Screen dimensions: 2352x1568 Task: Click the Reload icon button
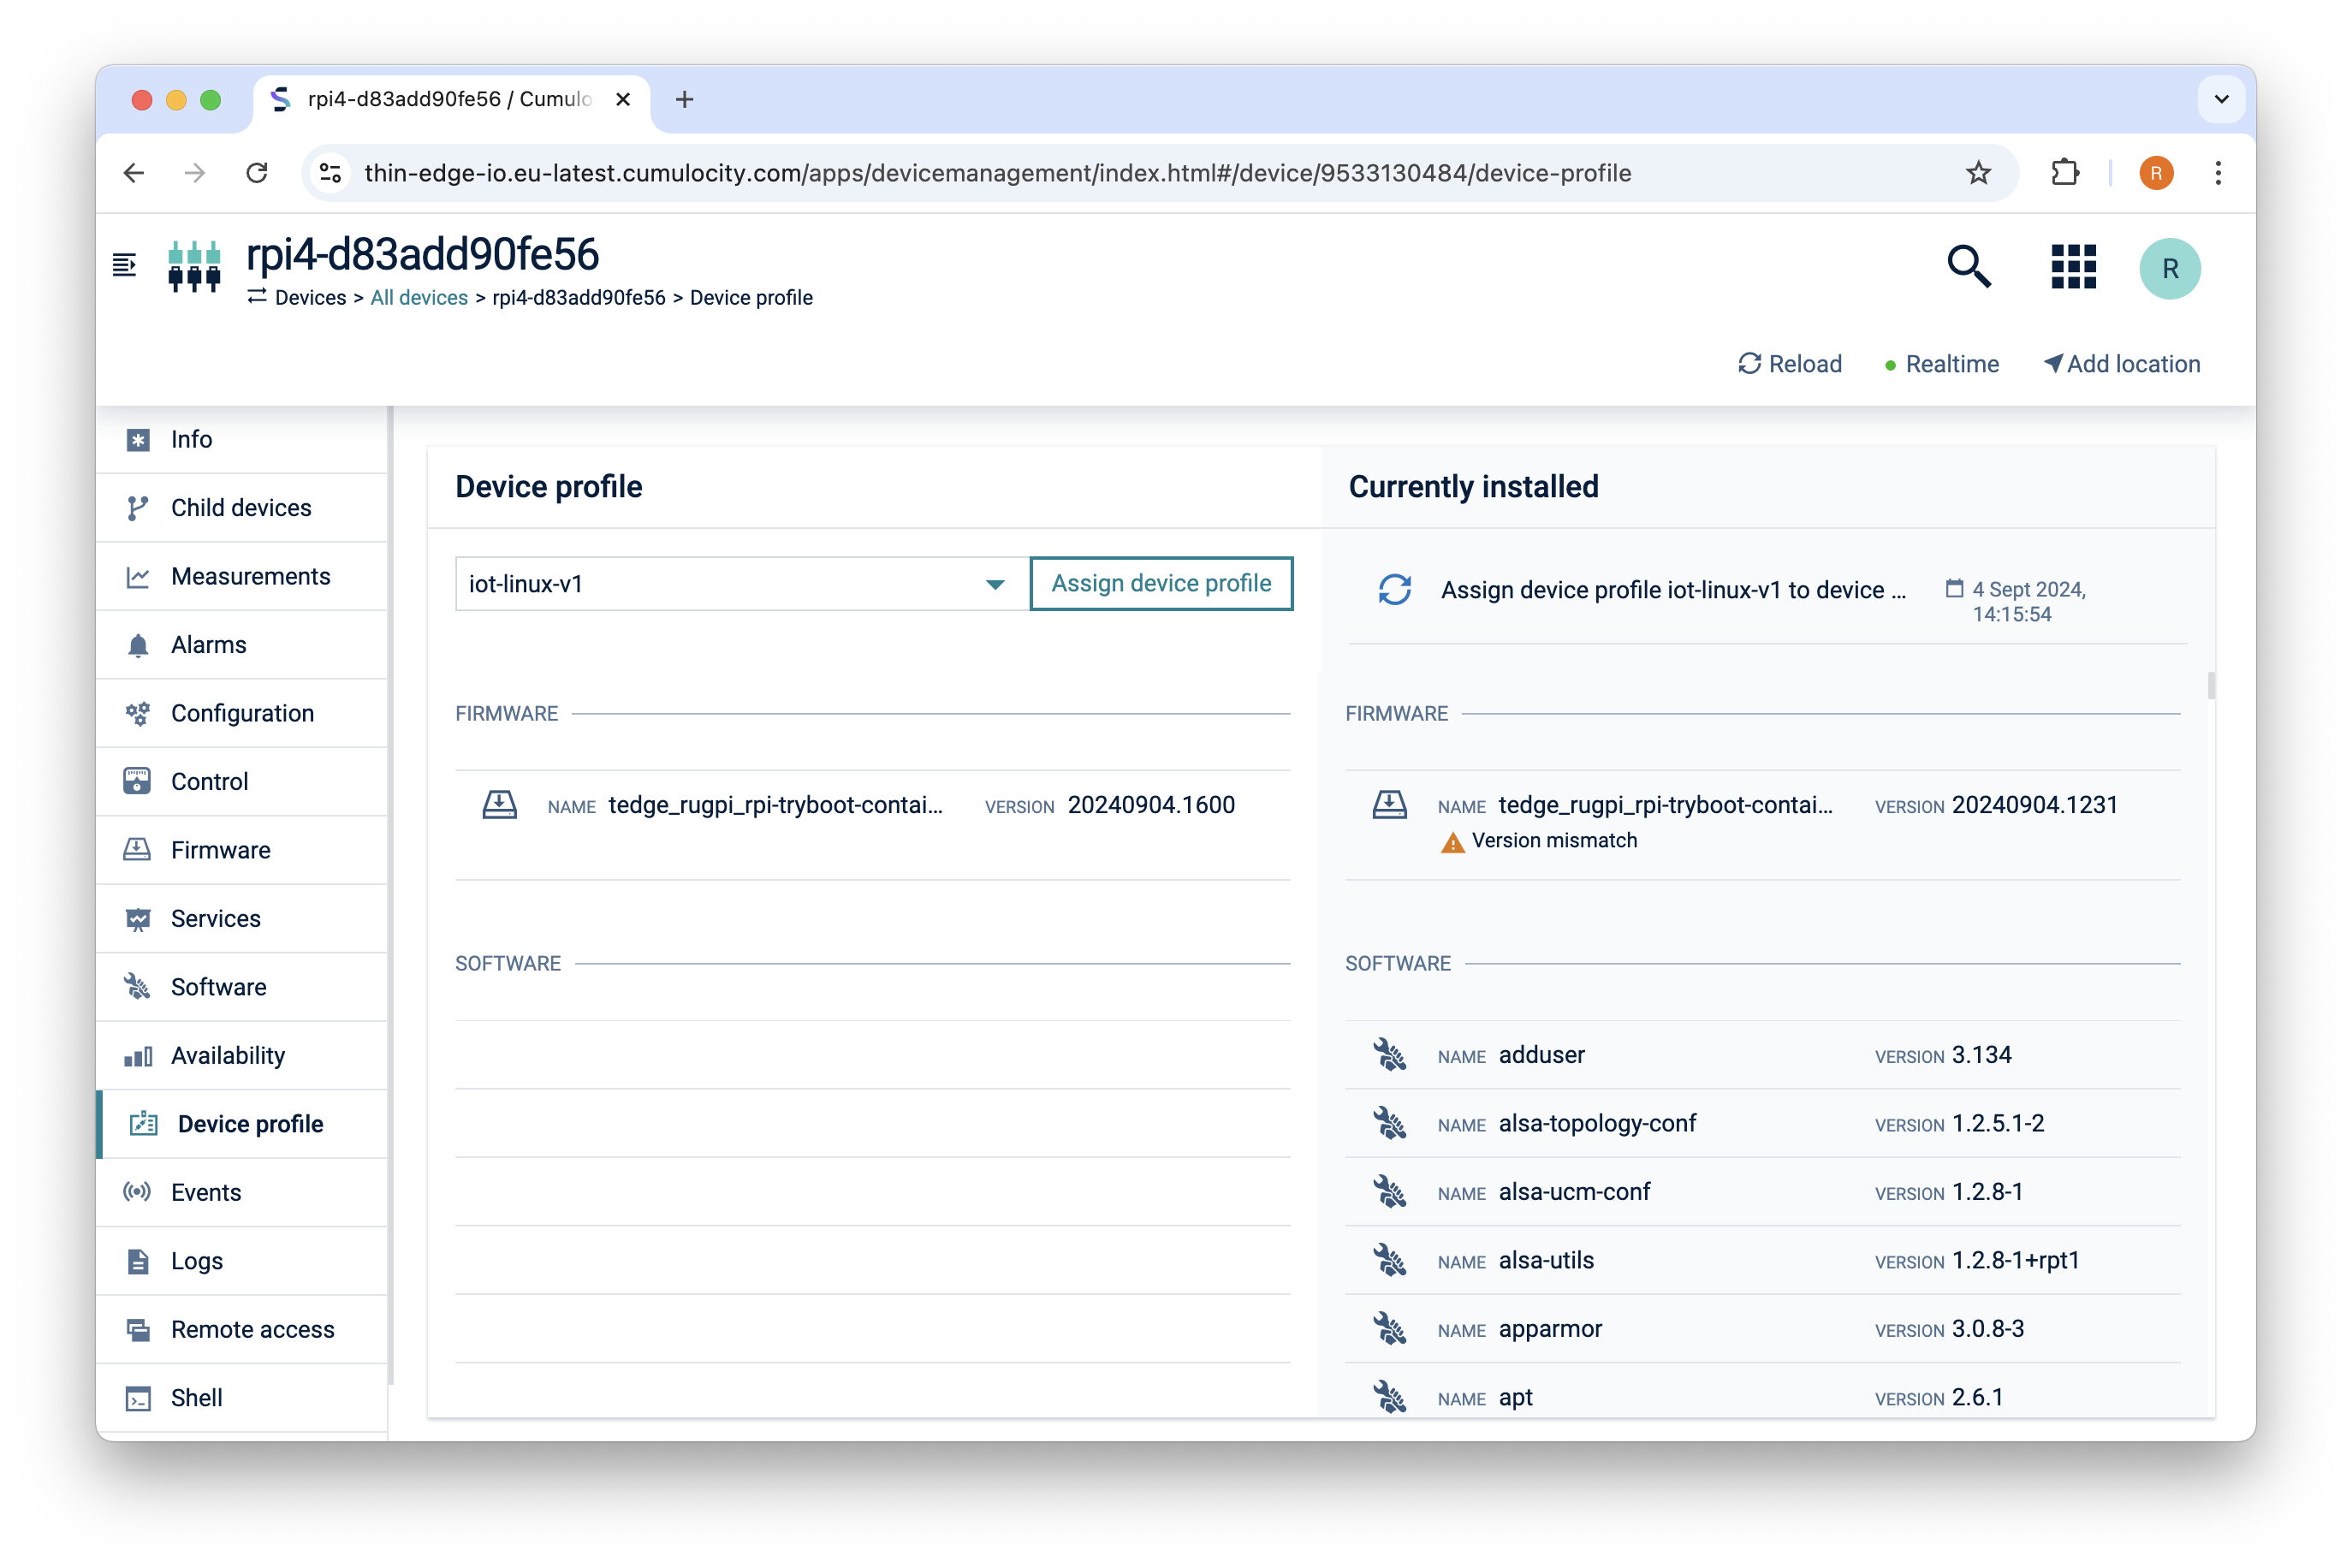click(1749, 364)
